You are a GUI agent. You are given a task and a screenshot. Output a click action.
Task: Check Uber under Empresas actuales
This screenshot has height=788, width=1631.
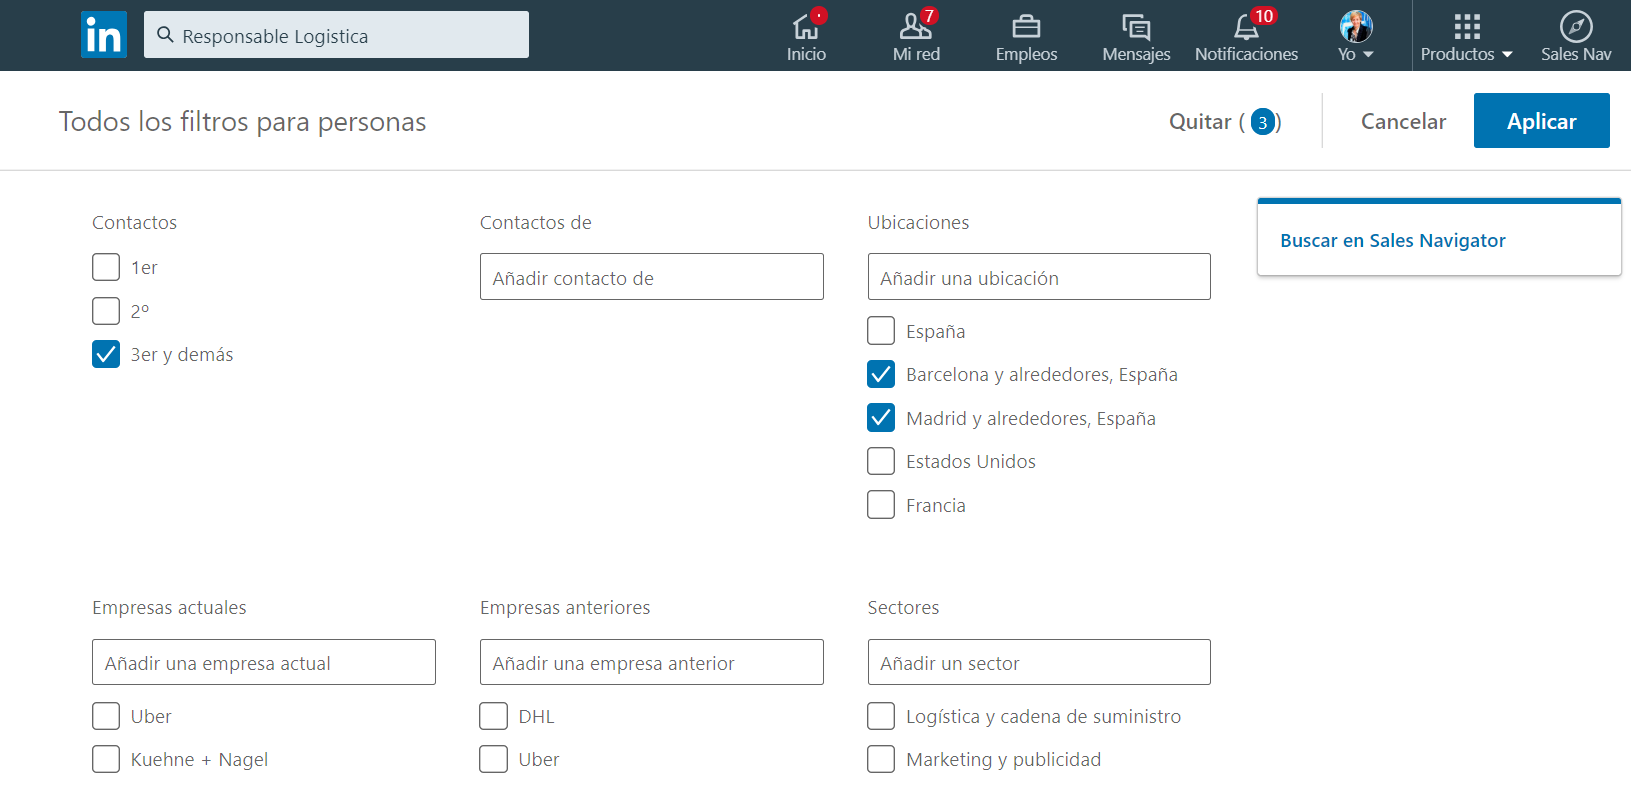coord(106,716)
